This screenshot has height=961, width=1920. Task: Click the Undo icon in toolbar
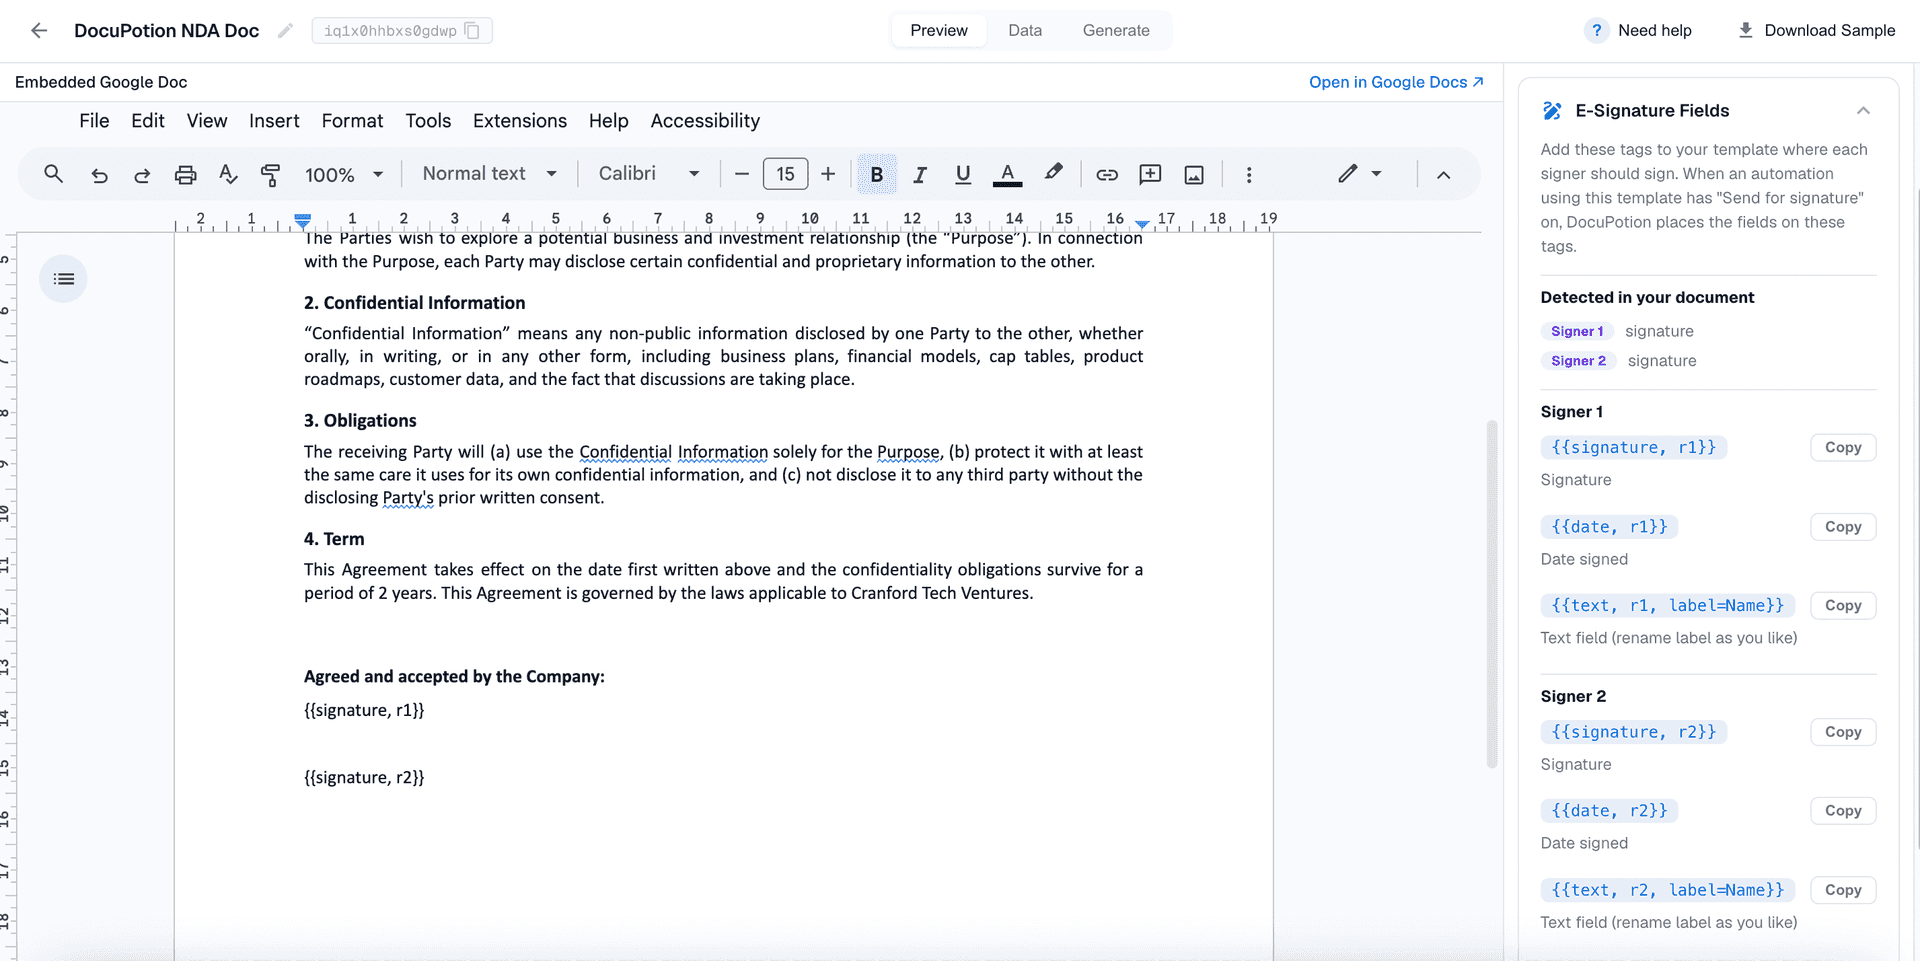(x=99, y=175)
